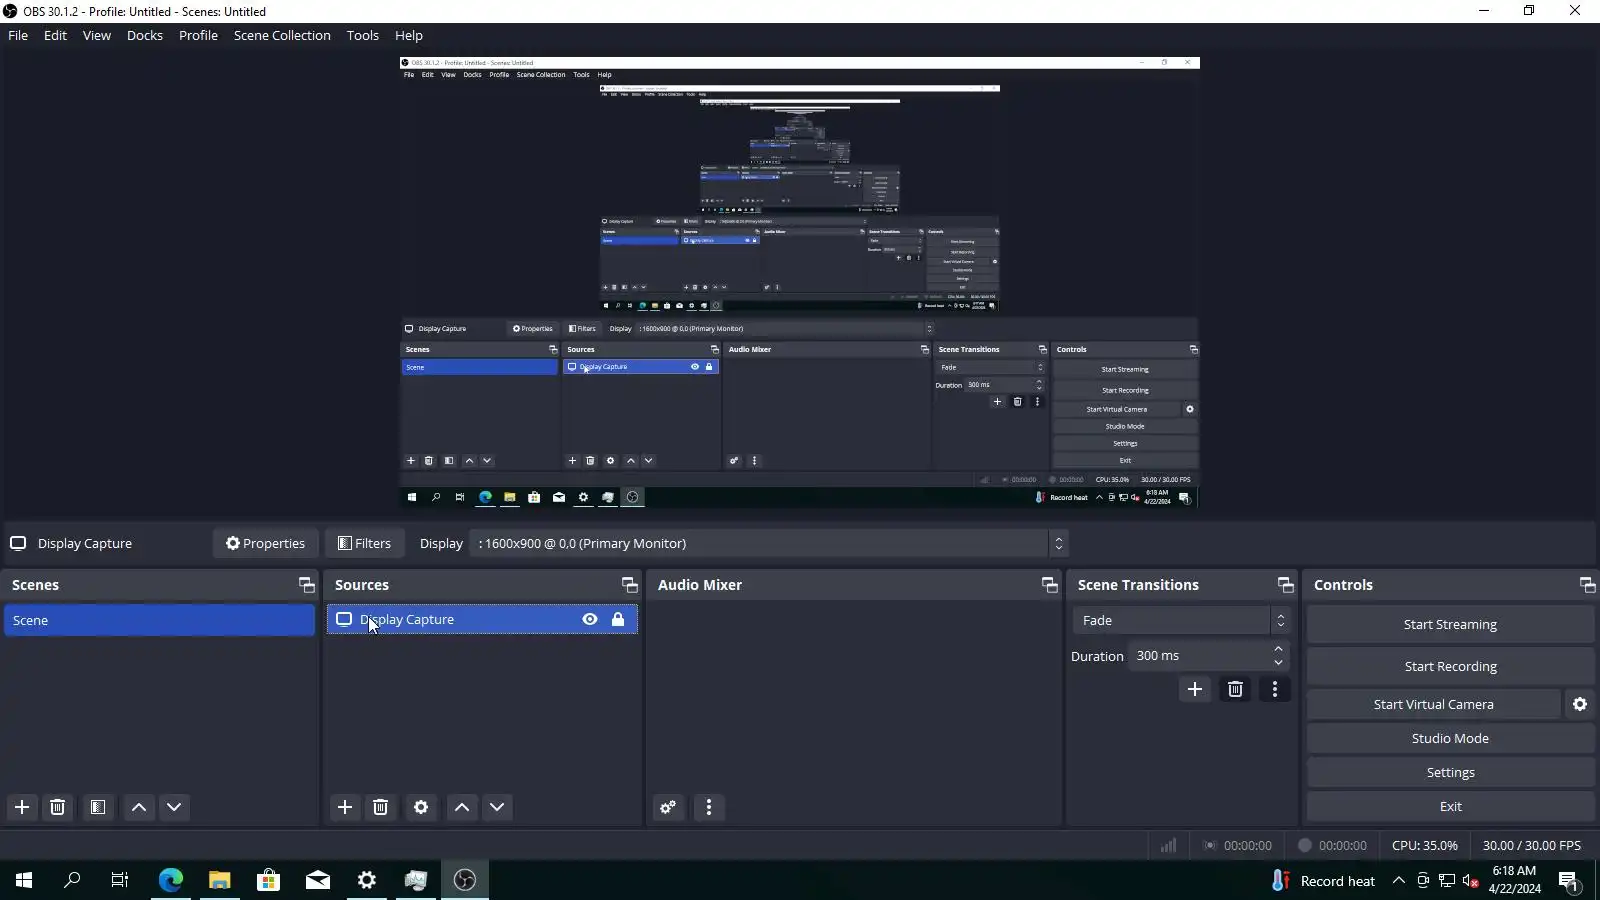
Task: Click the connection status bars icon
Action: pos(1168,845)
